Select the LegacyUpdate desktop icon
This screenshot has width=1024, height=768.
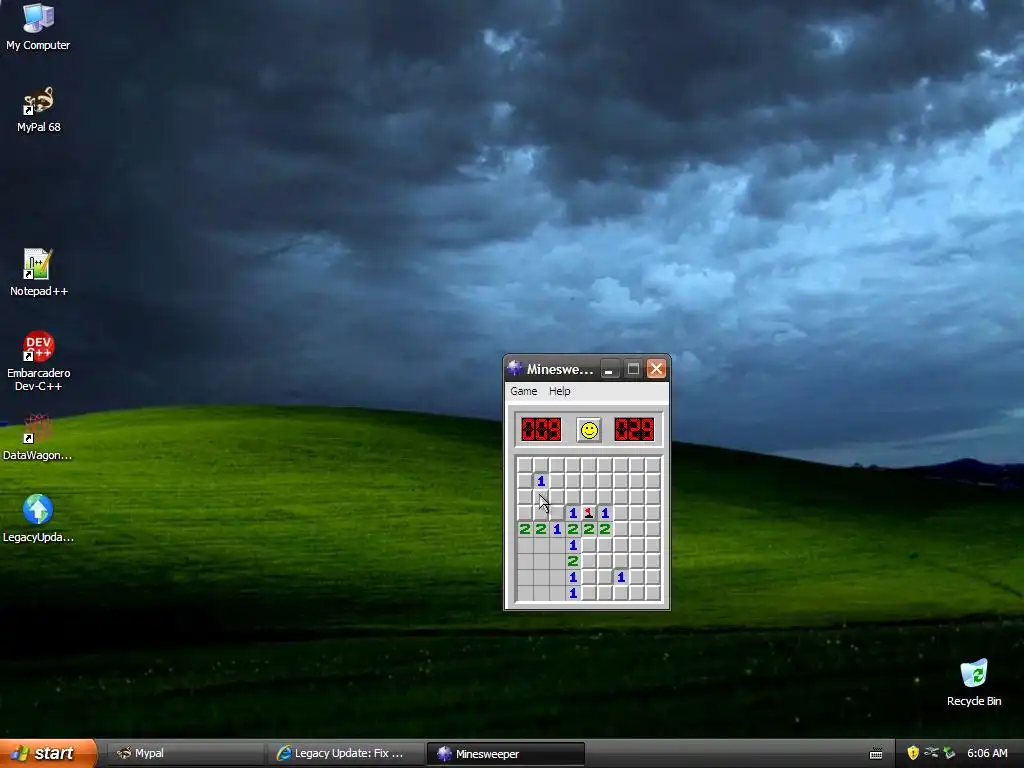point(38,519)
